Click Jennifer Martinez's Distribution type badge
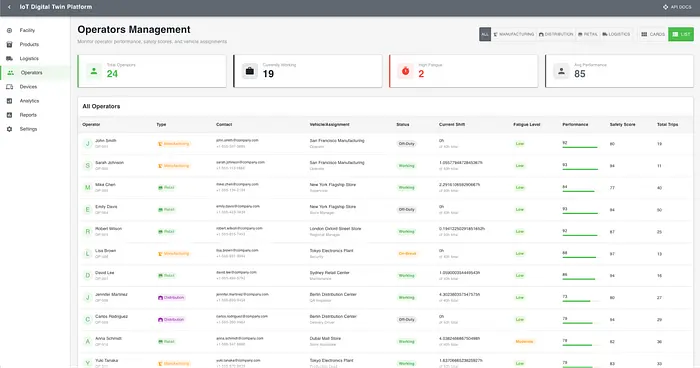 [171, 297]
